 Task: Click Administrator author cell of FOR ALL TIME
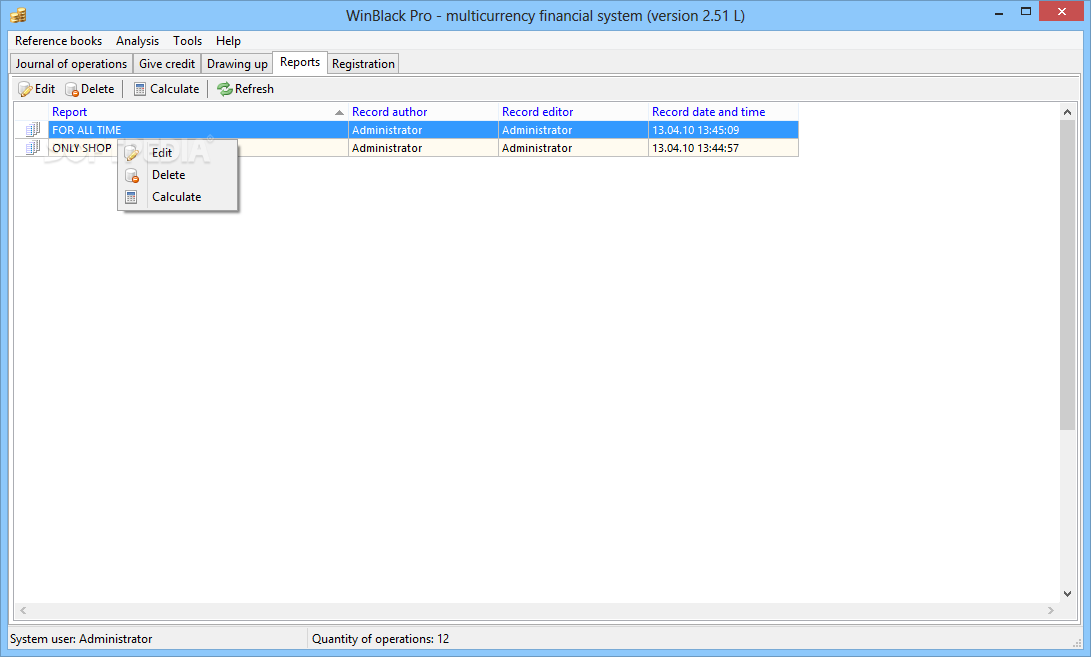[423, 129]
